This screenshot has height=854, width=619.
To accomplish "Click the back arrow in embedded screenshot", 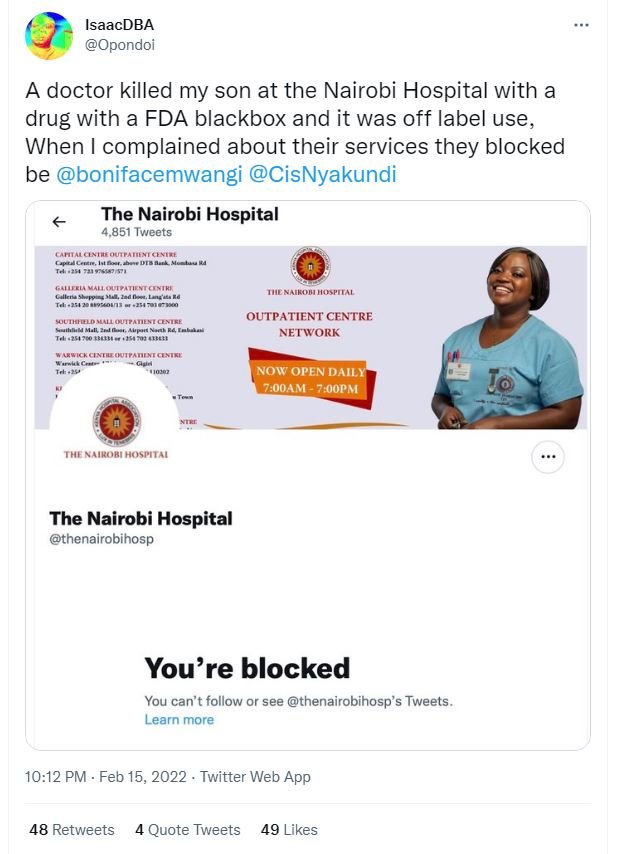I will (x=59, y=221).
